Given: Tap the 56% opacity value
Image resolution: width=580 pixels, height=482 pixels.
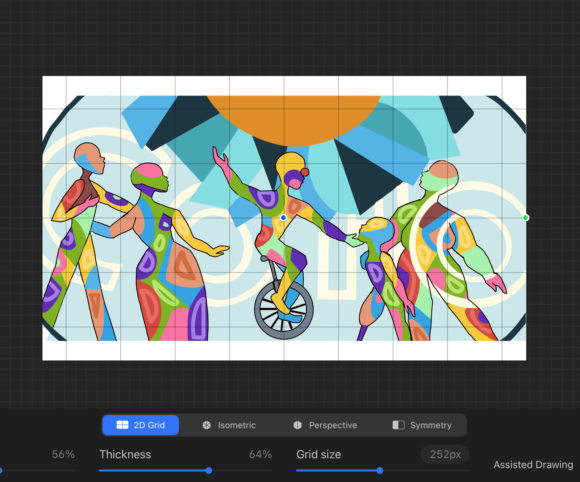Looking at the screenshot, I should point(63,454).
